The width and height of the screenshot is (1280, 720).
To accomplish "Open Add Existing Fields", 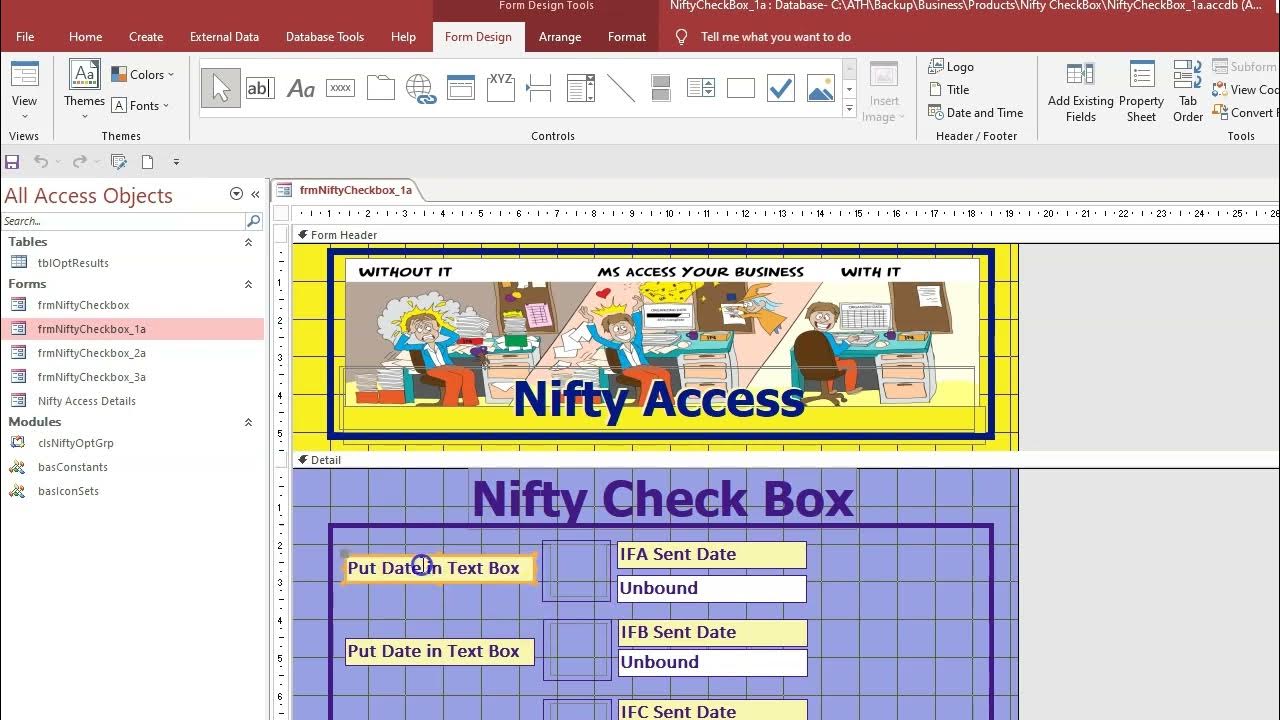I will [1080, 92].
